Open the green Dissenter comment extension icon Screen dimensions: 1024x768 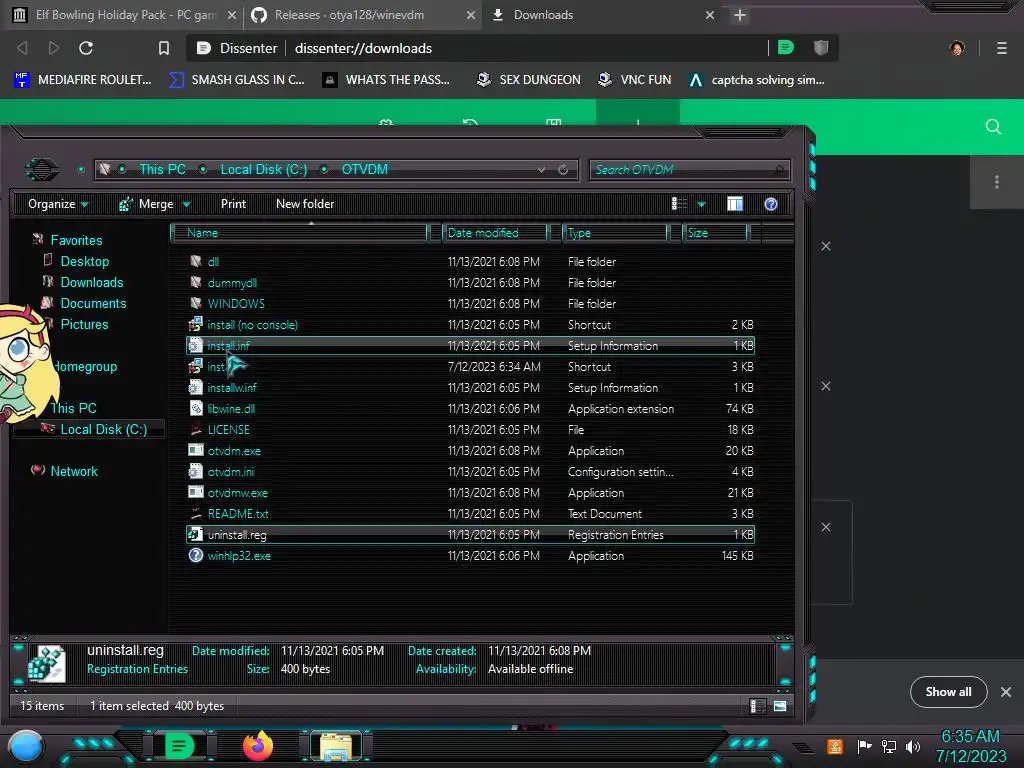click(786, 48)
